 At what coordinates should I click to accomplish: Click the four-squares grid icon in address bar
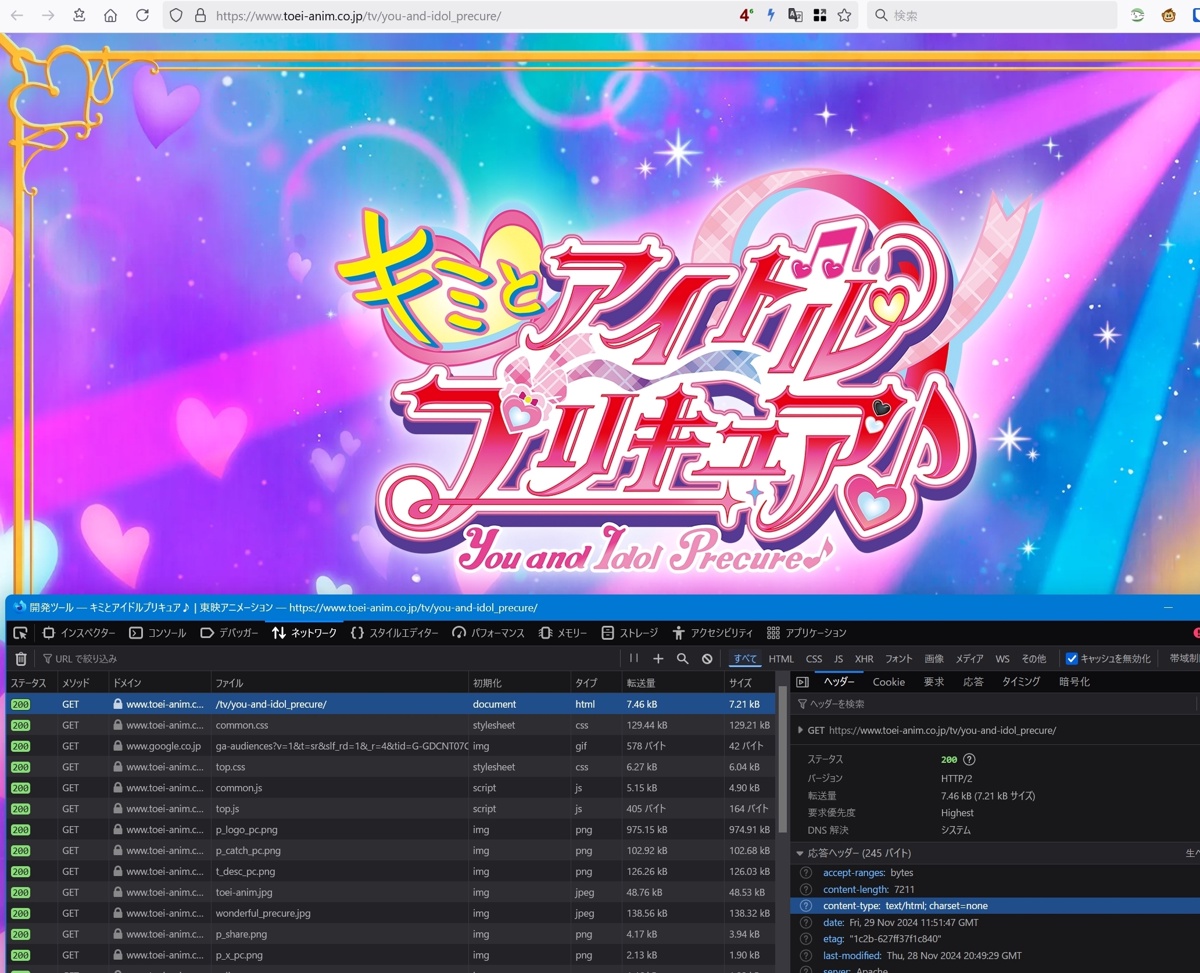click(x=819, y=16)
